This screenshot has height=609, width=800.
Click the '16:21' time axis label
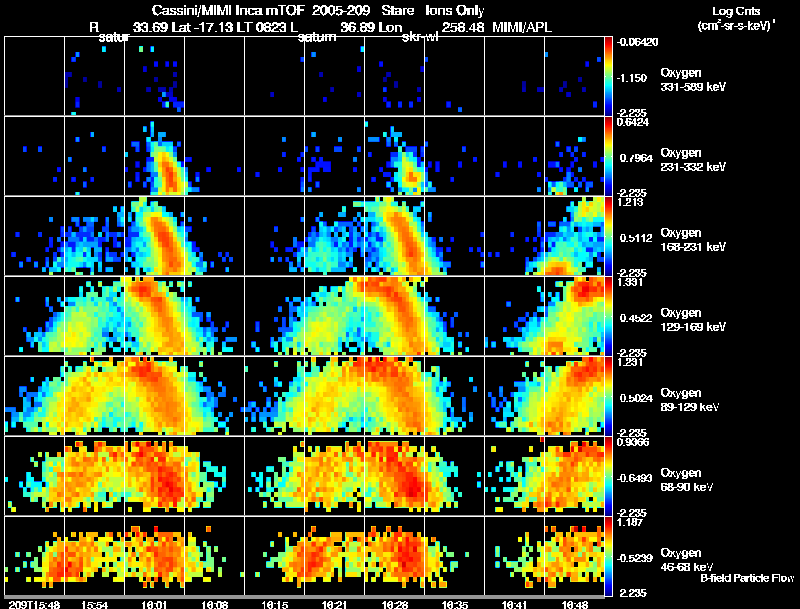[334, 605]
